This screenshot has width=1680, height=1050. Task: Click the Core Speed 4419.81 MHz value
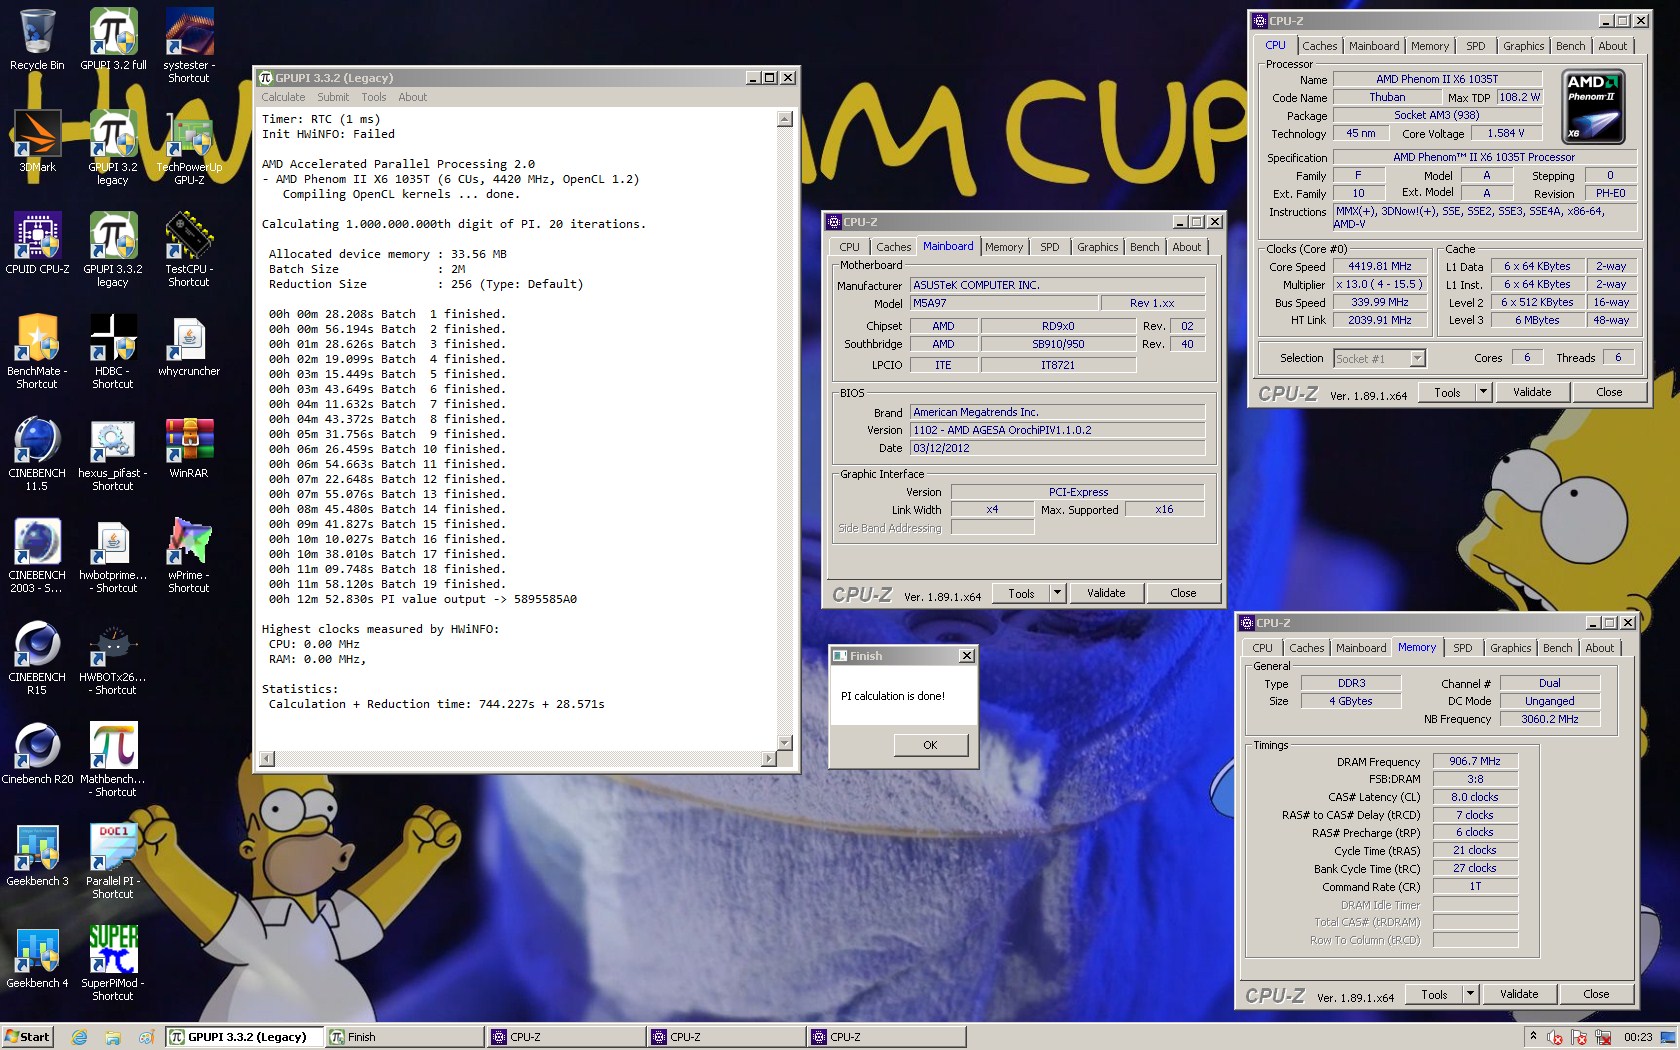point(1380,267)
